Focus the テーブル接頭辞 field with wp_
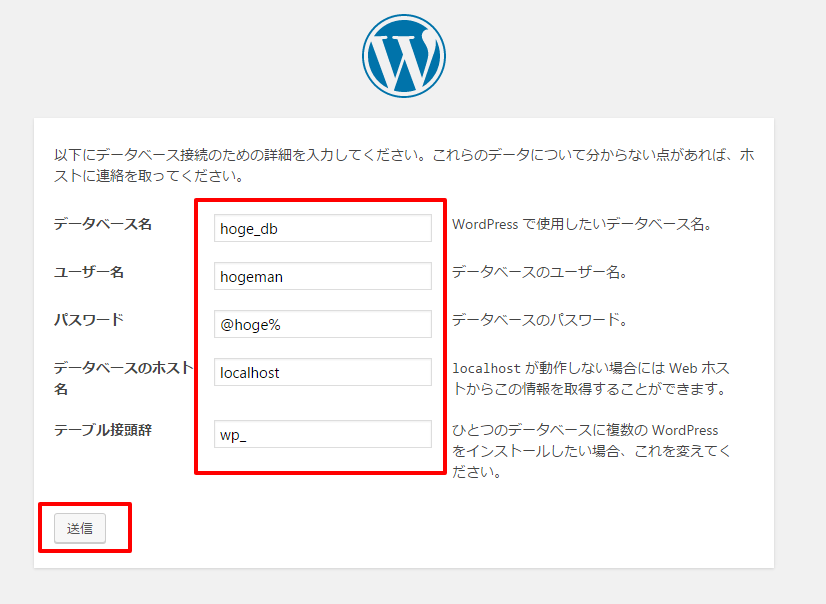The height and width of the screenshot is (604, 826). 322,434
